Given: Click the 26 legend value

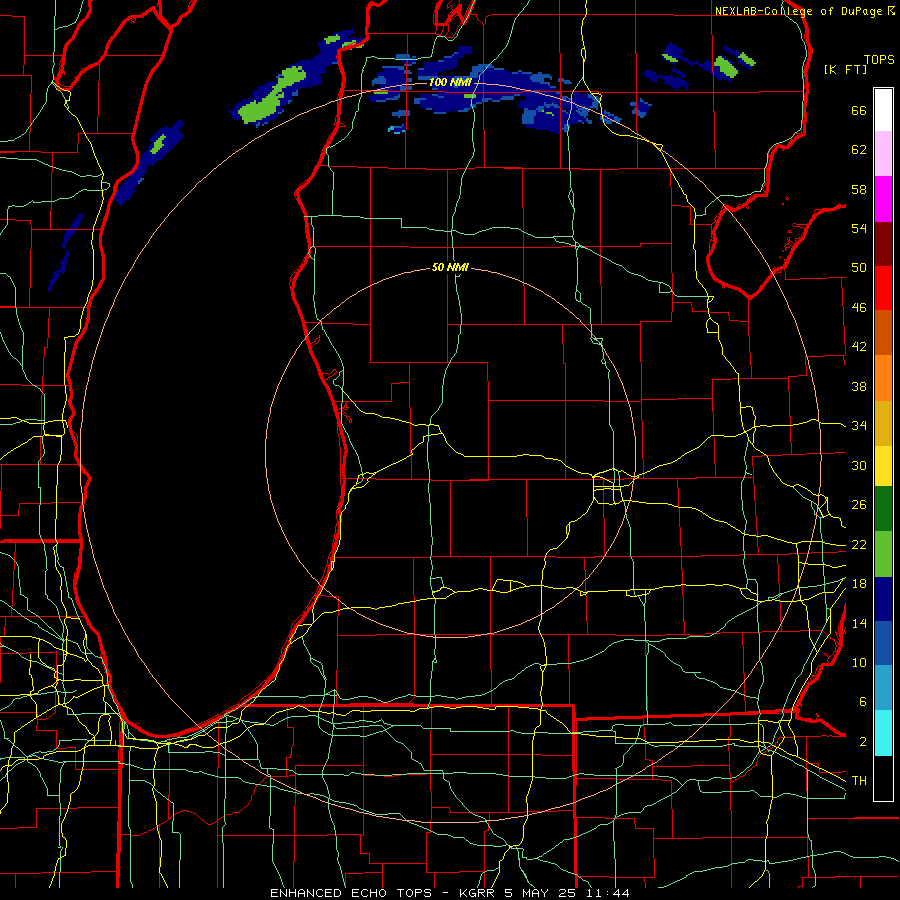Looking at the screenshot, I should [x=859, y=505].
